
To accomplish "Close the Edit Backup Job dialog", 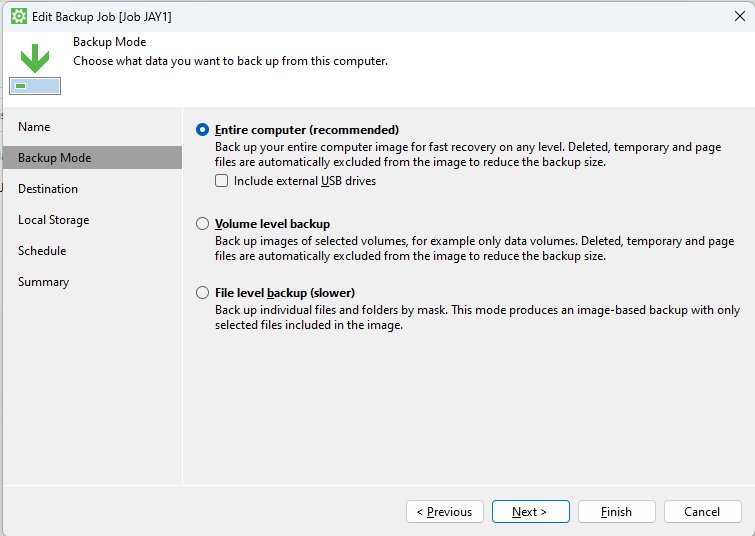I will coord(738,16).
